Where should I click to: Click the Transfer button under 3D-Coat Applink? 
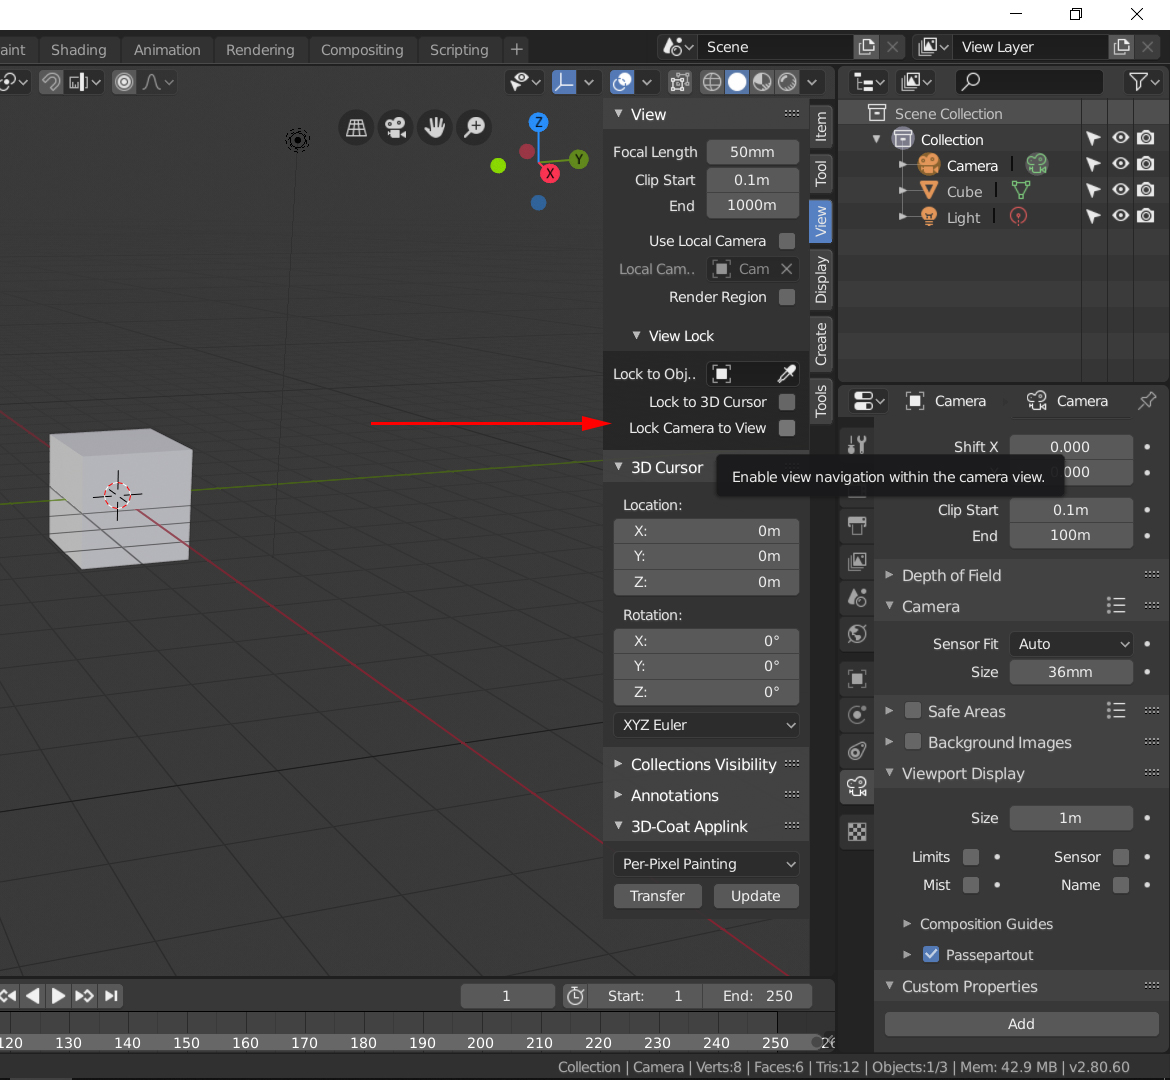[657, 895]
